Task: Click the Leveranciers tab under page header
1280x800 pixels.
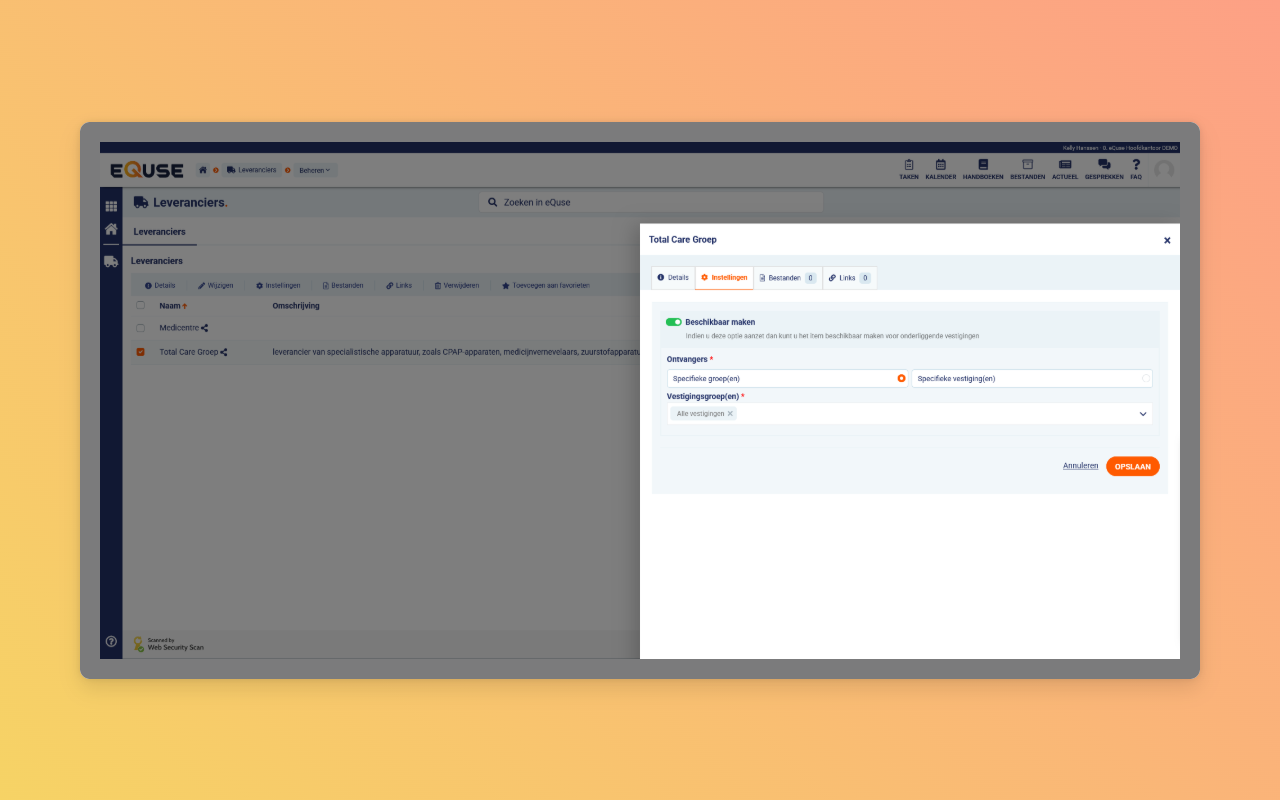Action: click(x=160, y=232)
